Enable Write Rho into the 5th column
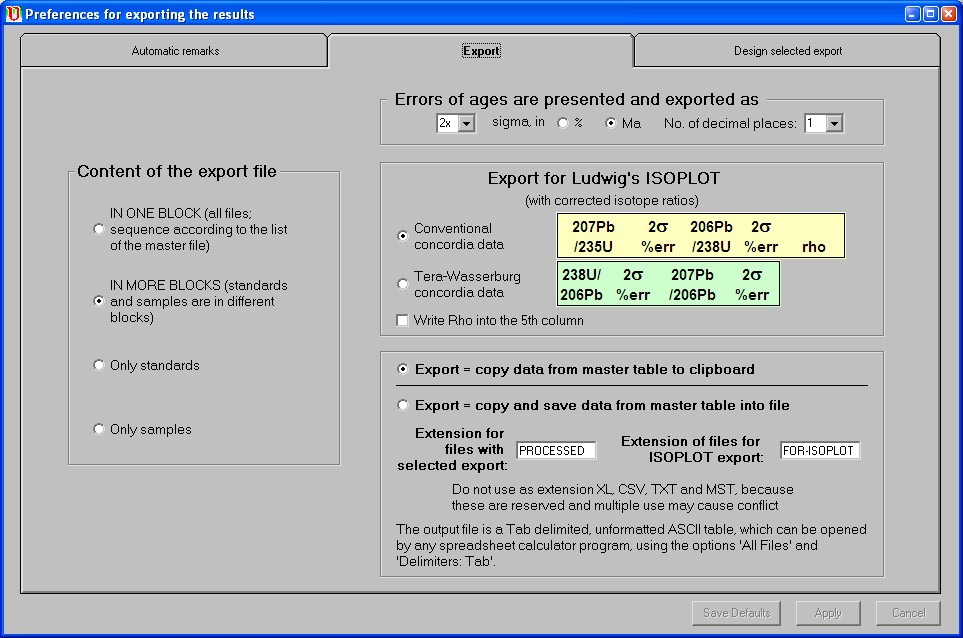The width and height of the screenshot is (963, 638). coord(402,320)
